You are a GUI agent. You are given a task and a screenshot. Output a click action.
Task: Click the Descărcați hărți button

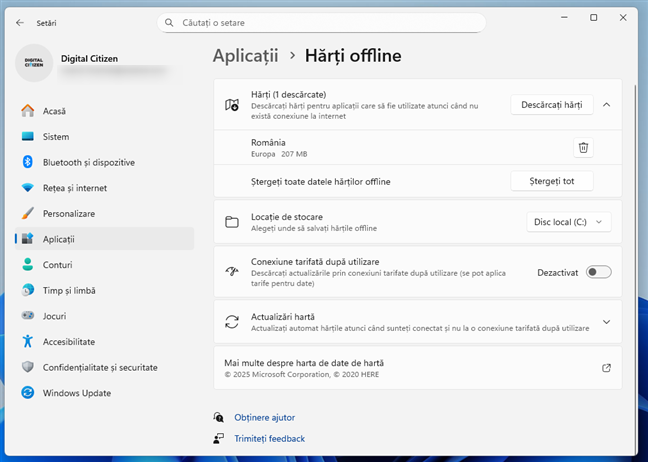(x=552, y=104)
